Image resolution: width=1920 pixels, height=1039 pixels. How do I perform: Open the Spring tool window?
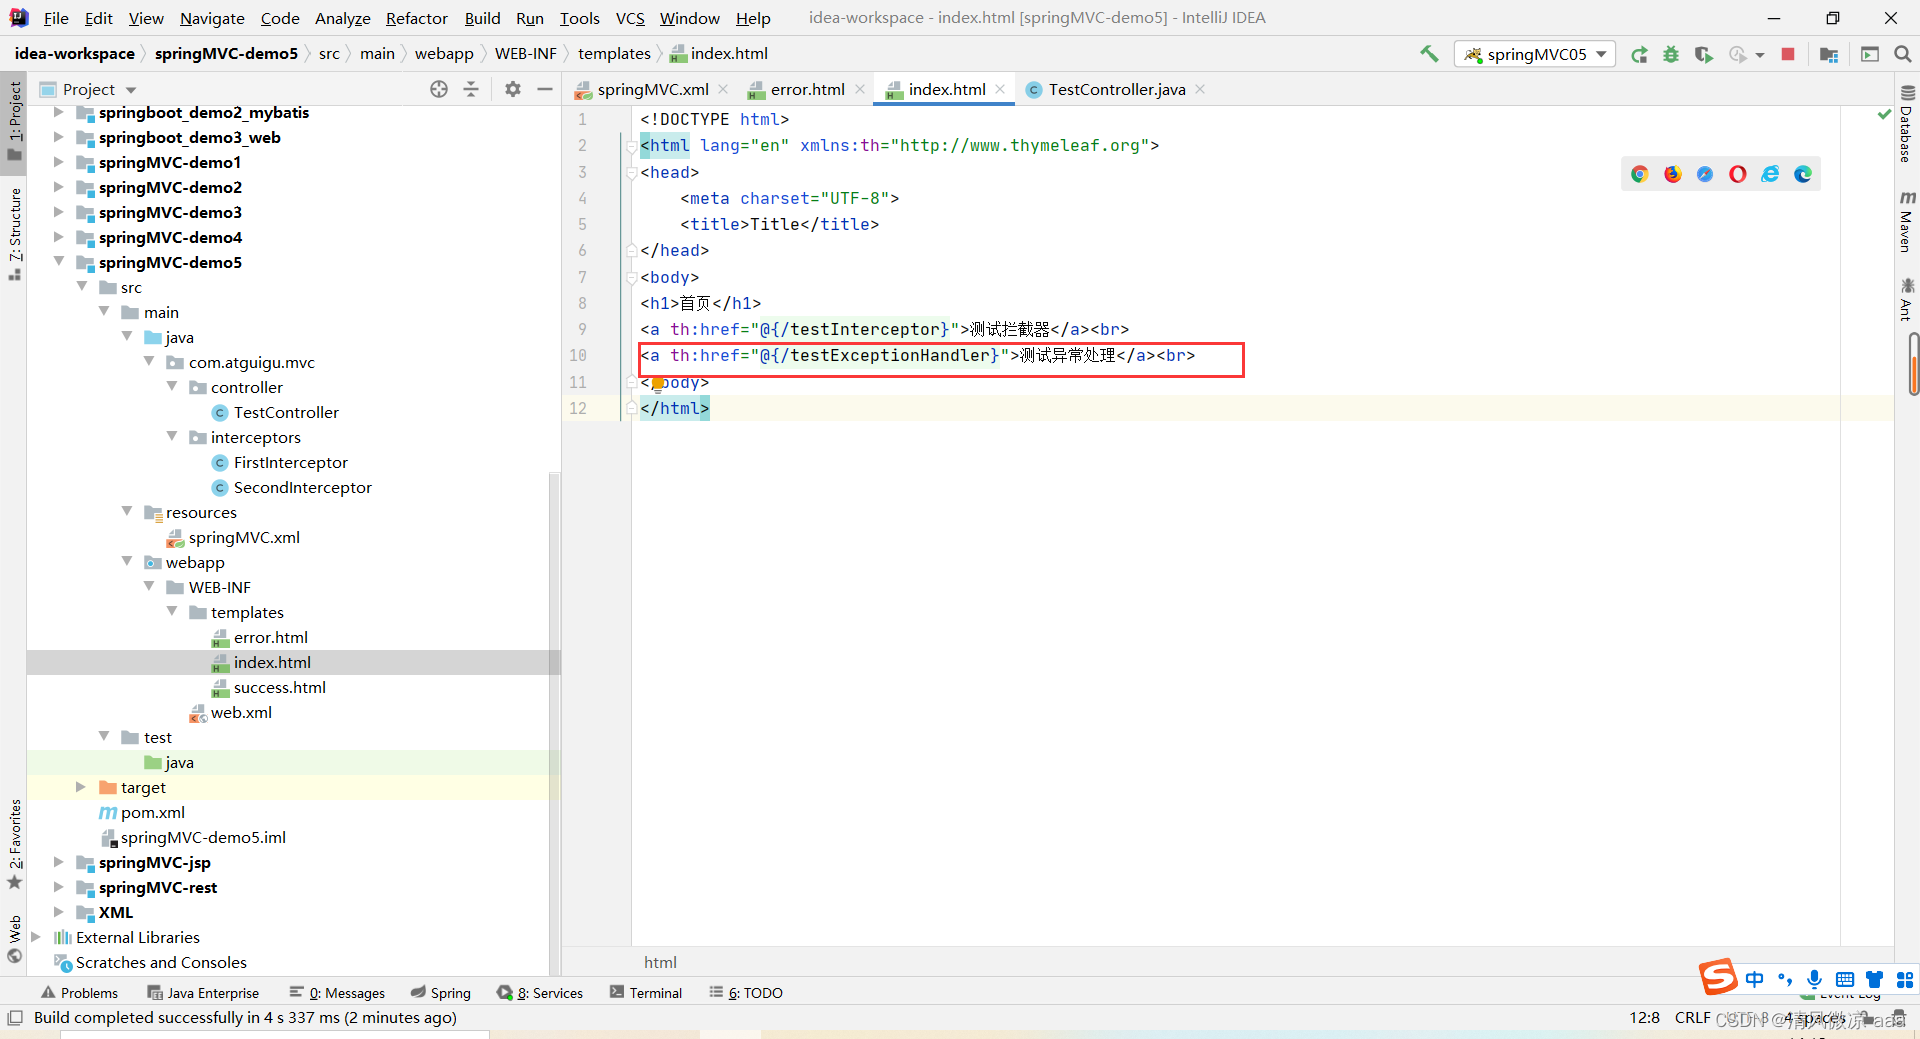440,993
